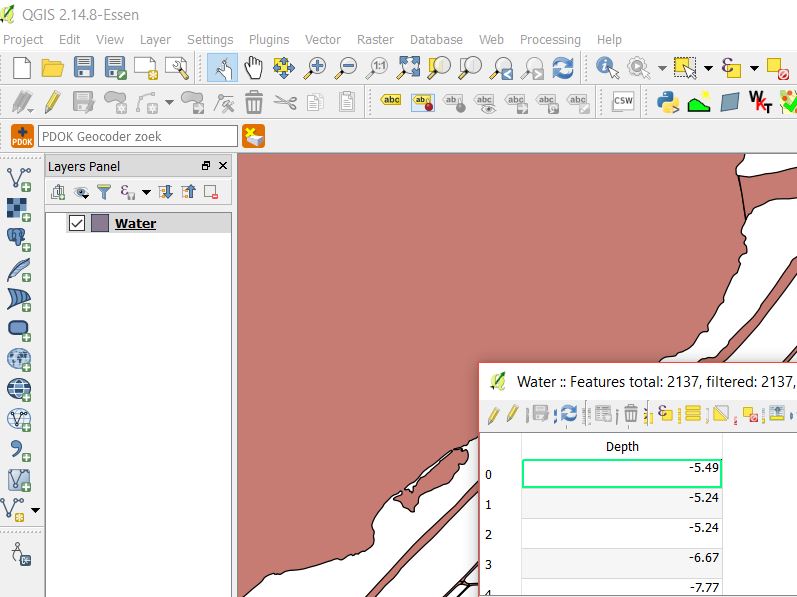Open filter legend by expression dropdown
The height and width of the screenshot is (597, 797).
point(146,192)
